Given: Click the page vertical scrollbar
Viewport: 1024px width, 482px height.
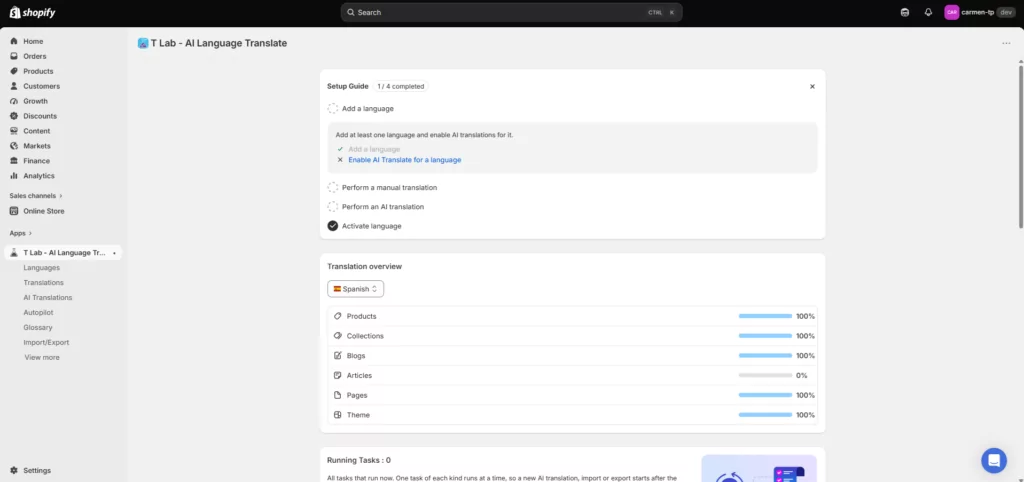Looking at the screenshot, I should [x=1021, y=145].
